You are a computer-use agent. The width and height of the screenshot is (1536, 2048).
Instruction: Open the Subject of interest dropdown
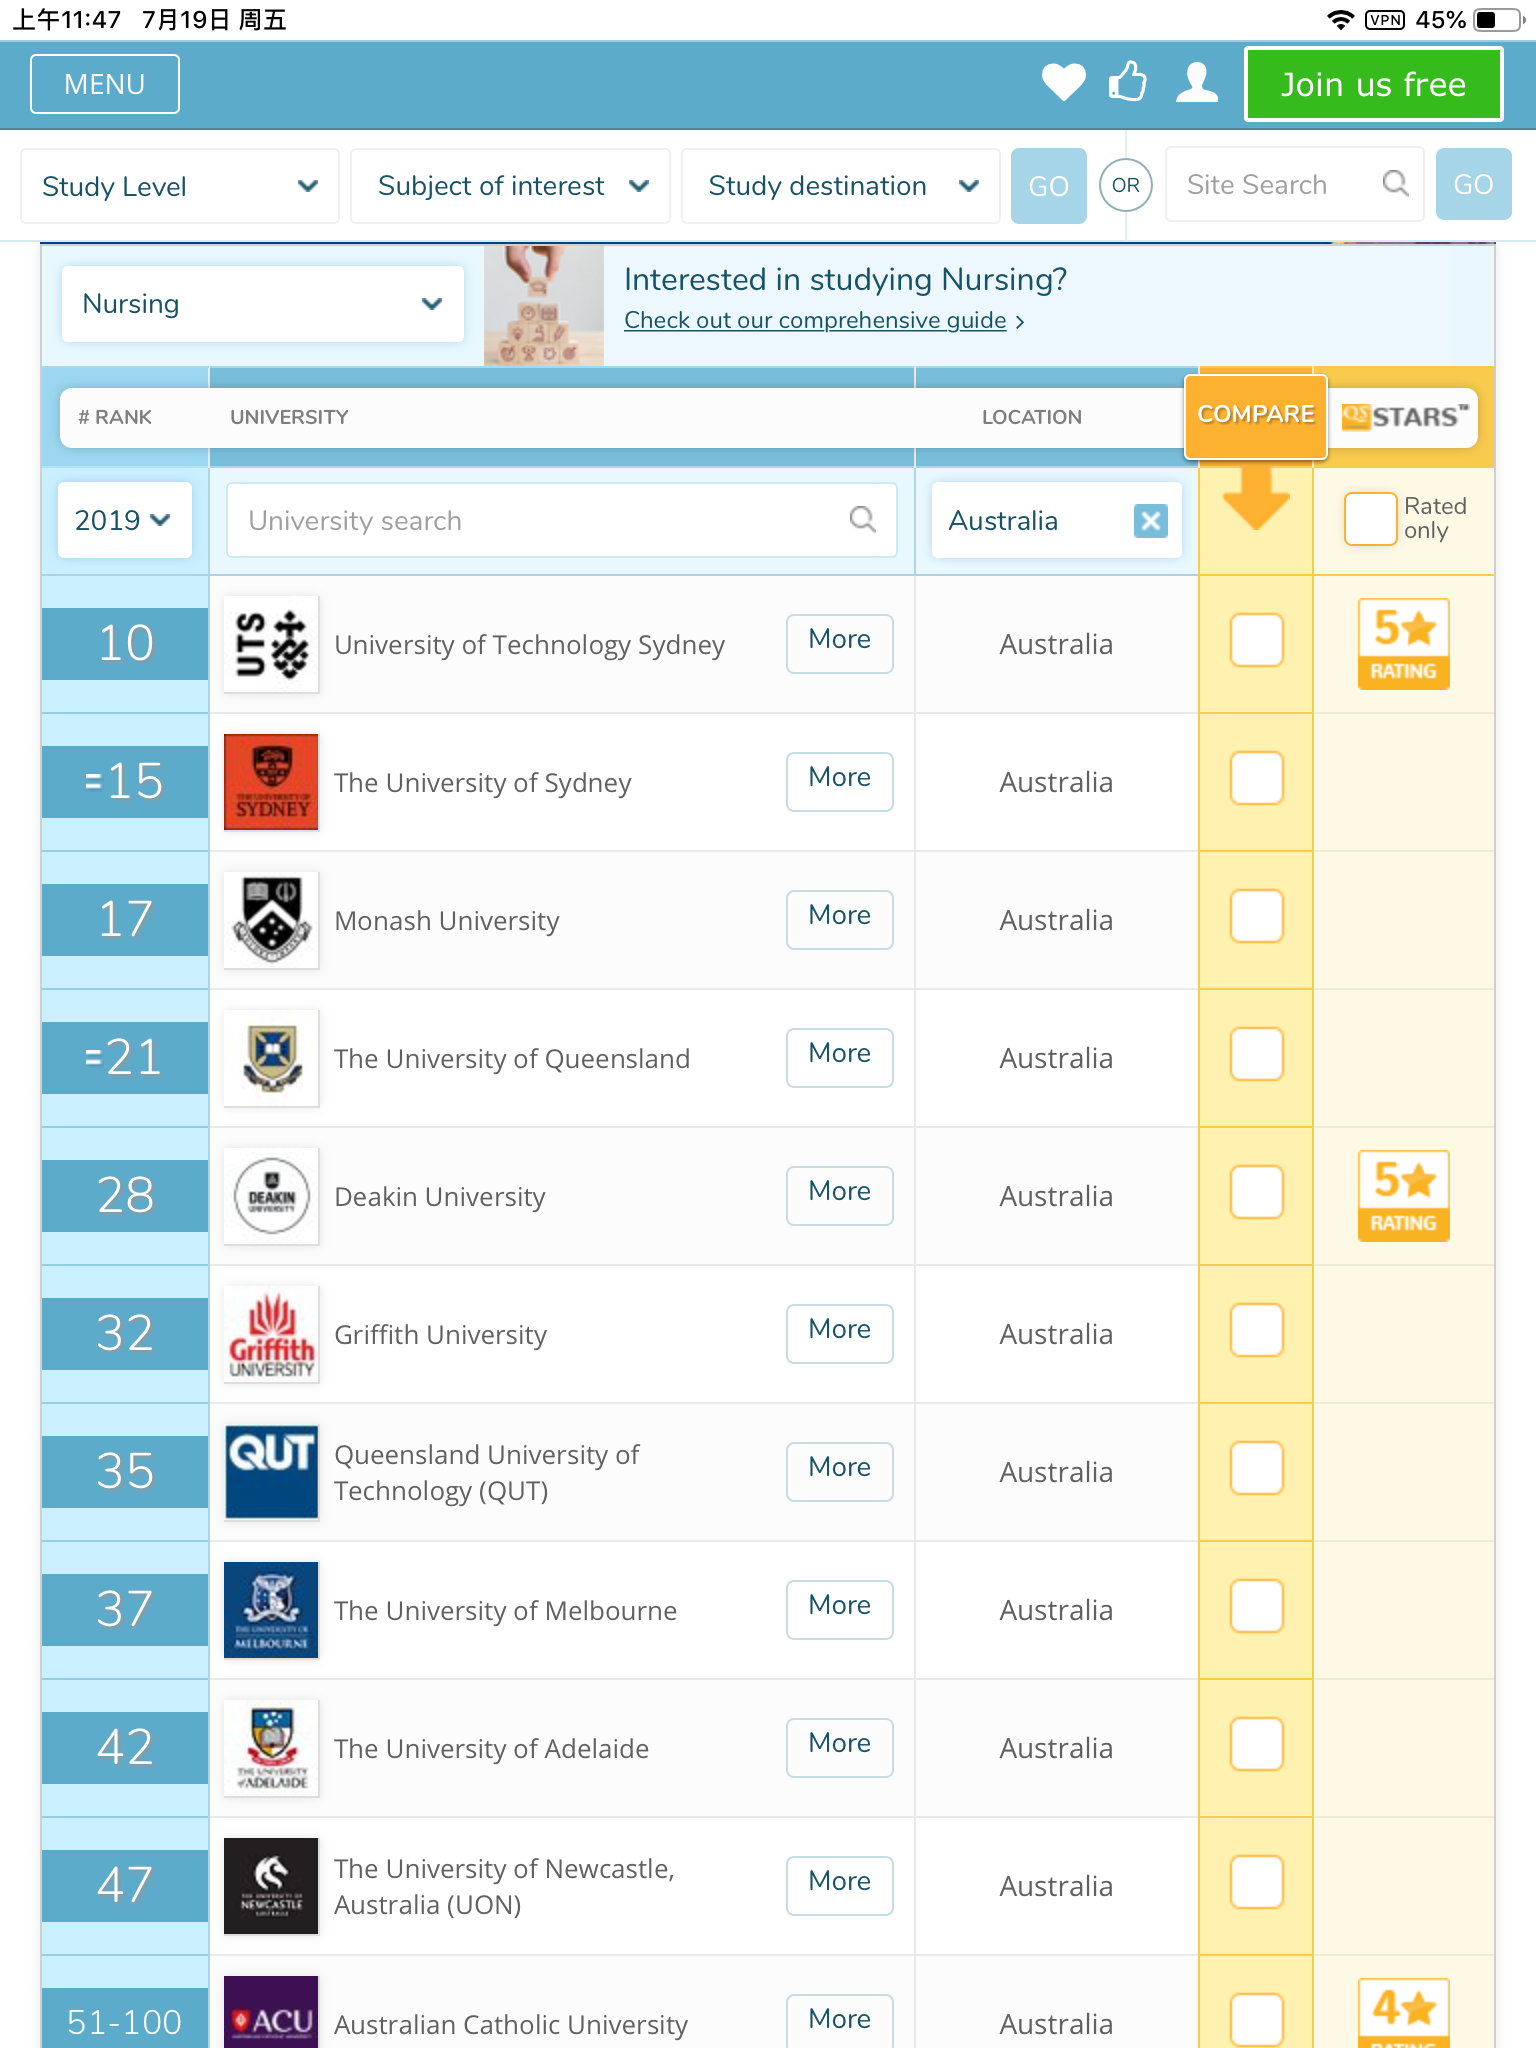click(511, 186)
